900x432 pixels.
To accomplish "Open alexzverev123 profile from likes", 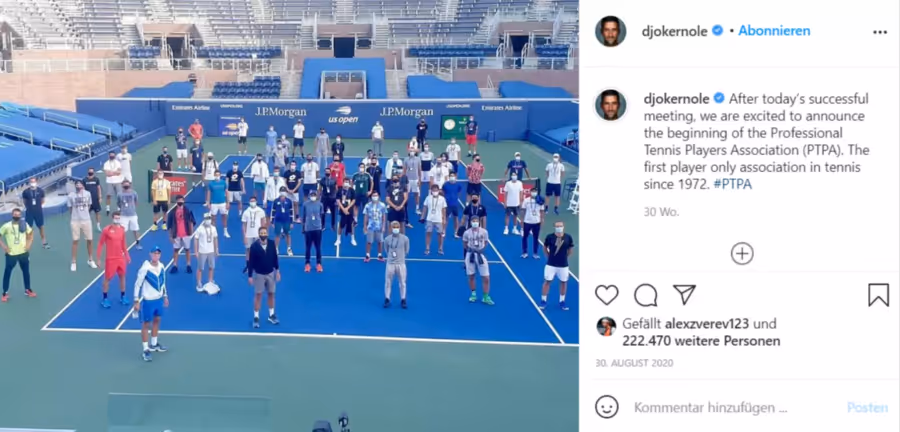I will pos(707,324).
